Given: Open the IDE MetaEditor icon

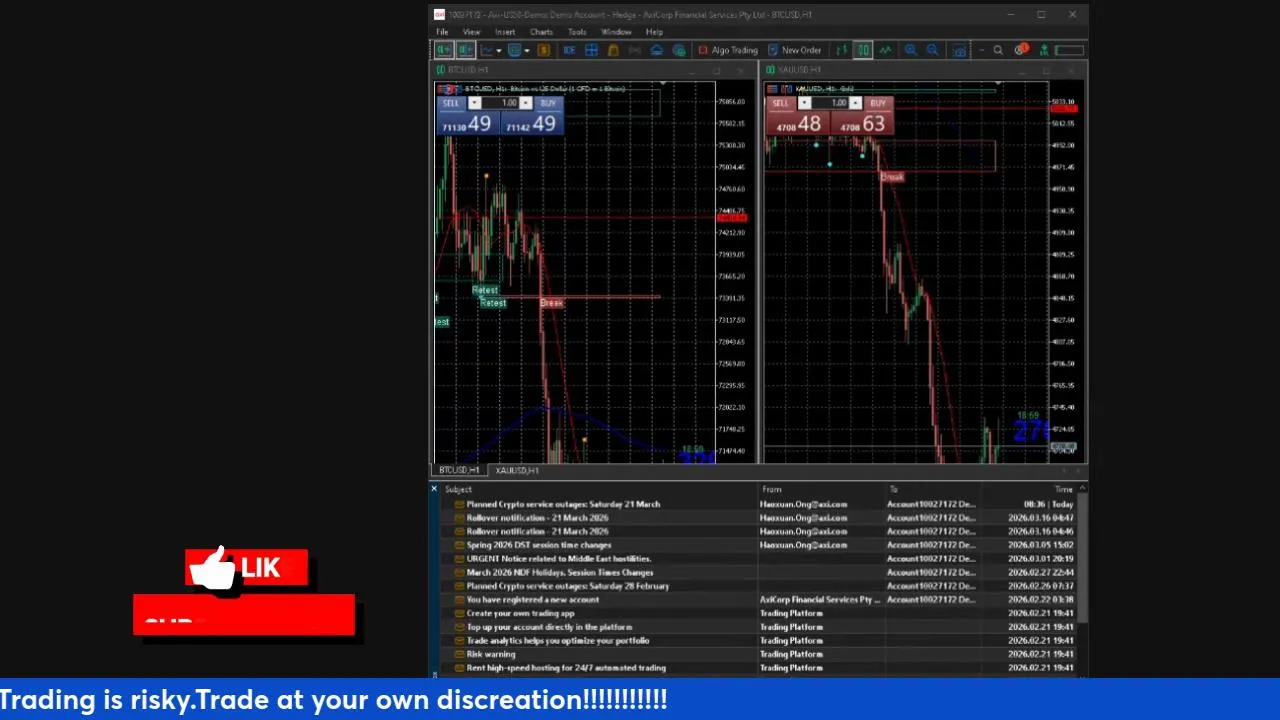Looking at the screenshot, I should click(569, 50).
